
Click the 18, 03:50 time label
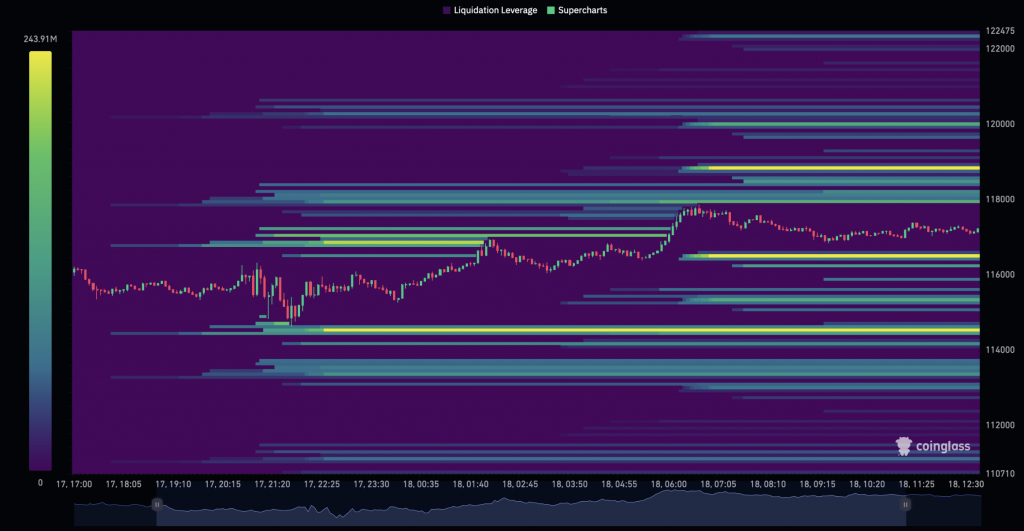(x=569, y=484)
